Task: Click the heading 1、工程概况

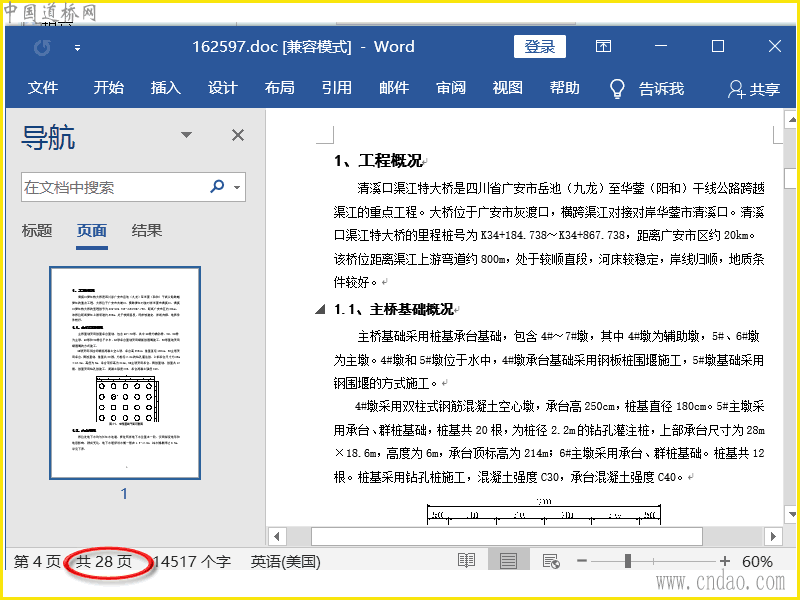Action: (x=378, y=161)
